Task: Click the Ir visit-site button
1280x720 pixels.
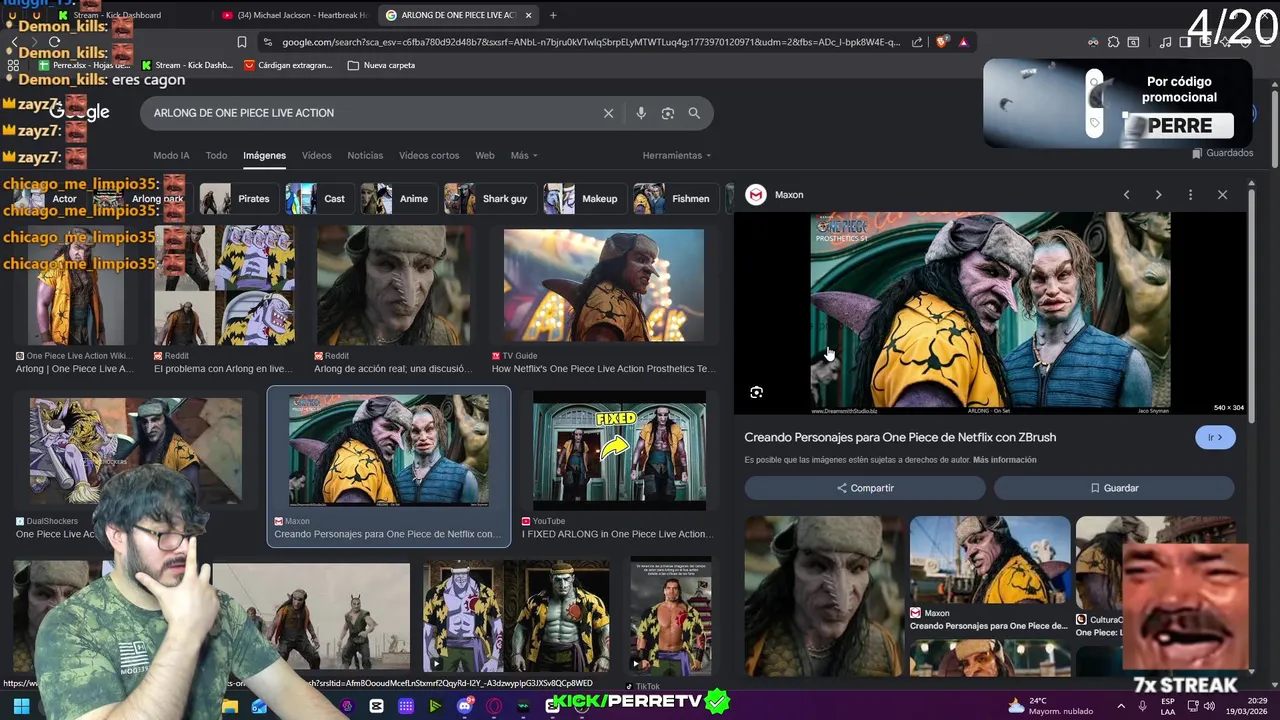Action: pyautogui.click(x=1215, y=437)
